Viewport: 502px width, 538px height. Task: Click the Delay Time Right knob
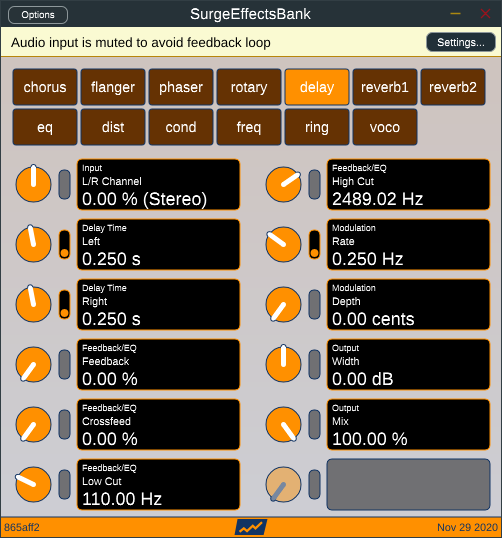tap(33, 304)
